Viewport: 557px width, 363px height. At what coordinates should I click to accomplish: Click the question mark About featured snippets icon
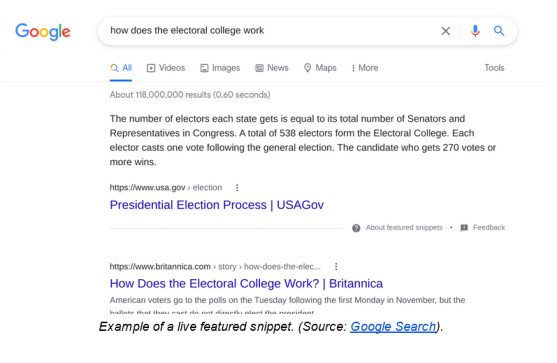coord(356,228)
